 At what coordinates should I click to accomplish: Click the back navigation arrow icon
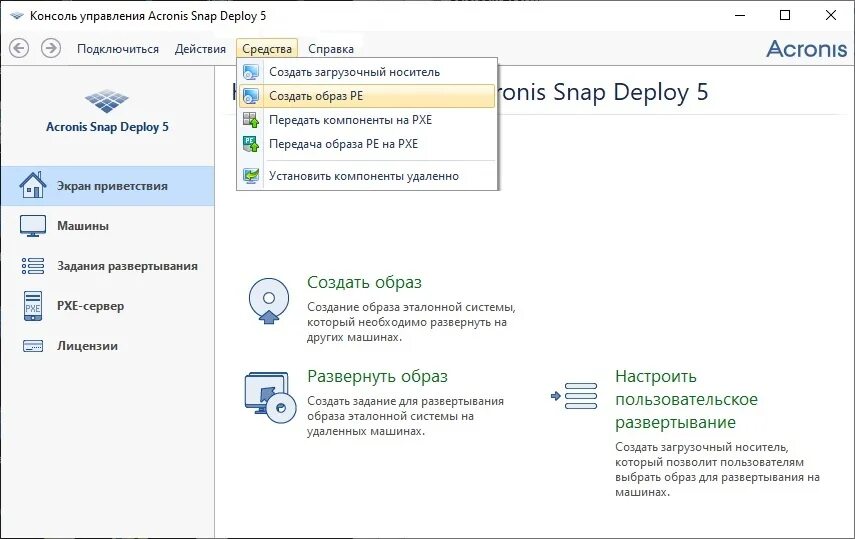click(x=19, y=48)
